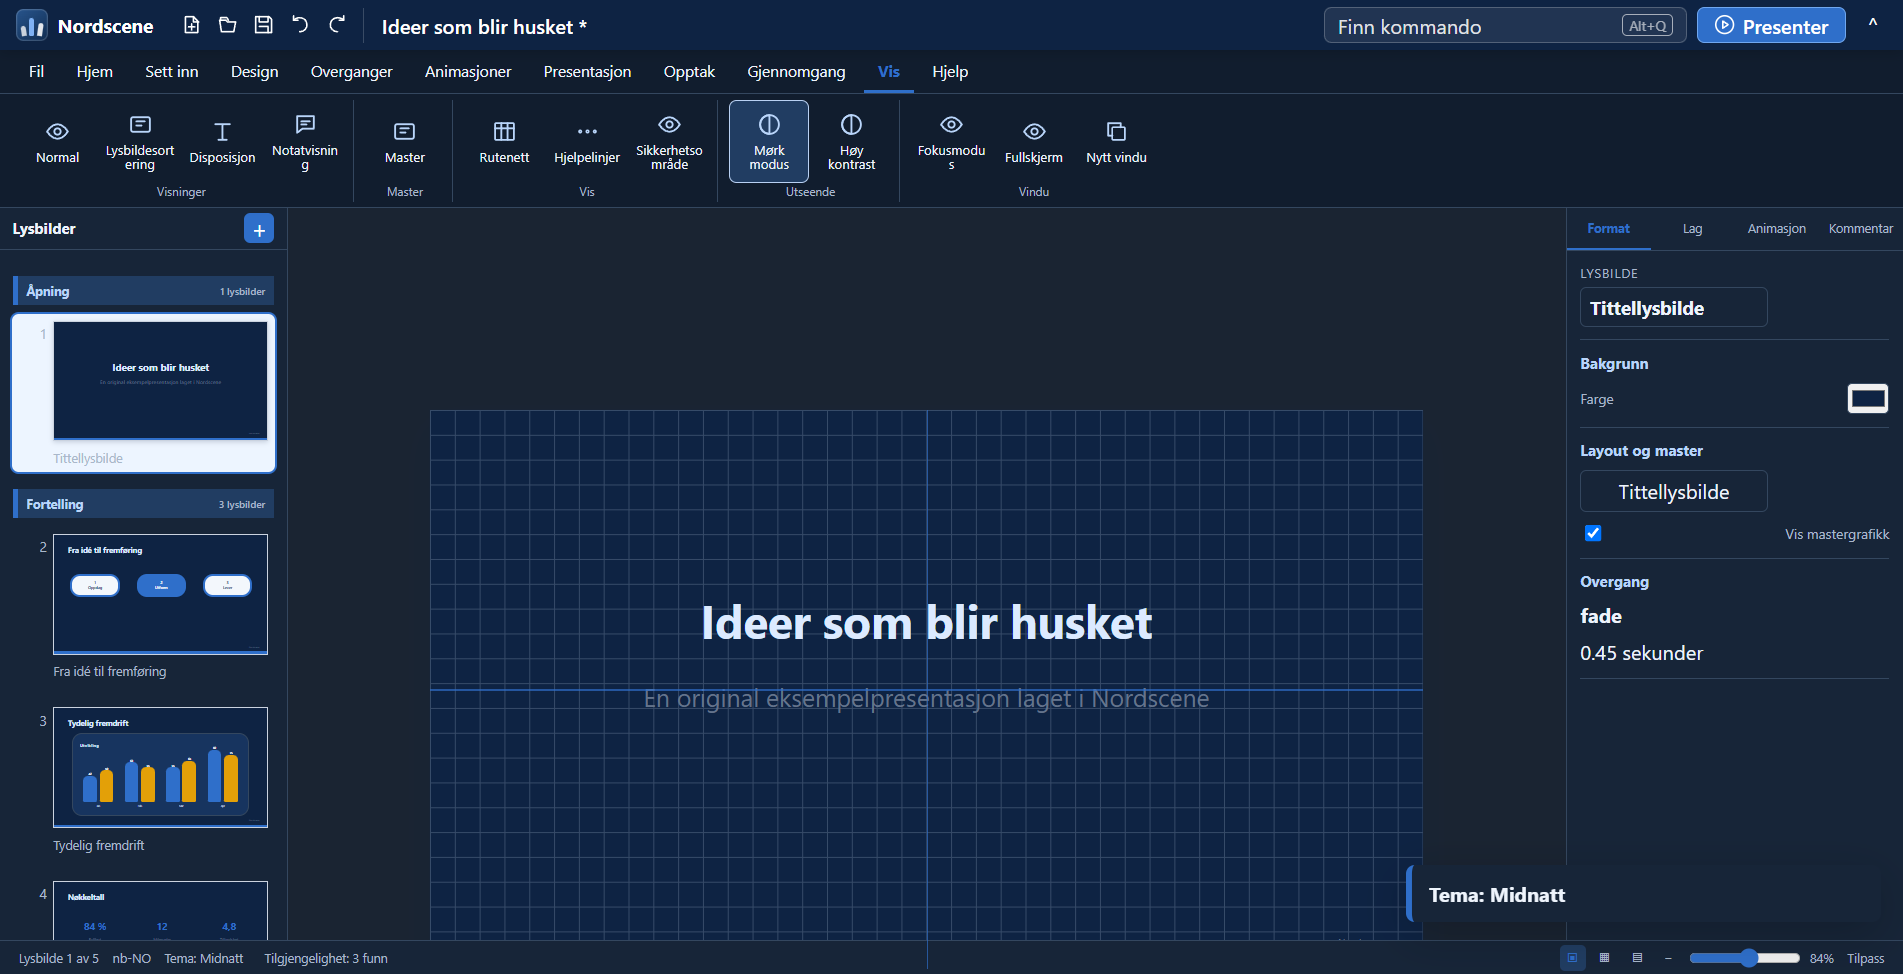Viewport: 1903px width, 974px height.
Task: Enable Høy kontrast mode
Action: point(851,143)
